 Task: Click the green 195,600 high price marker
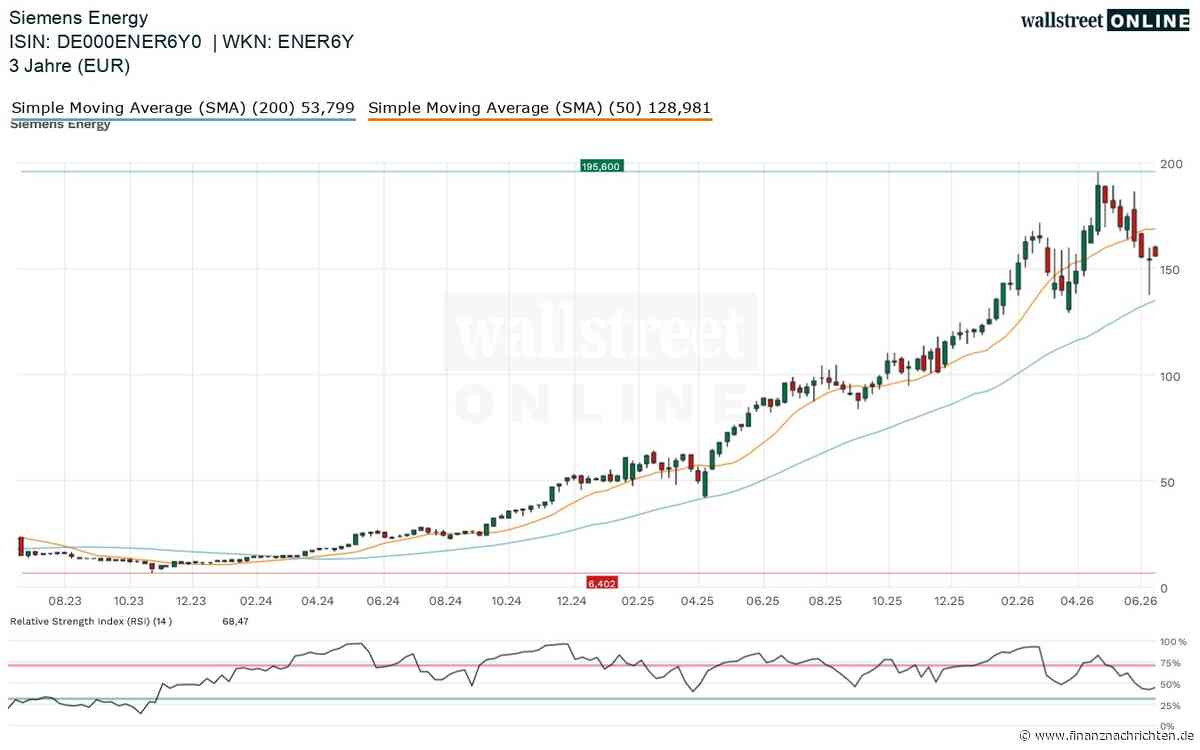(x=601, y=166)
